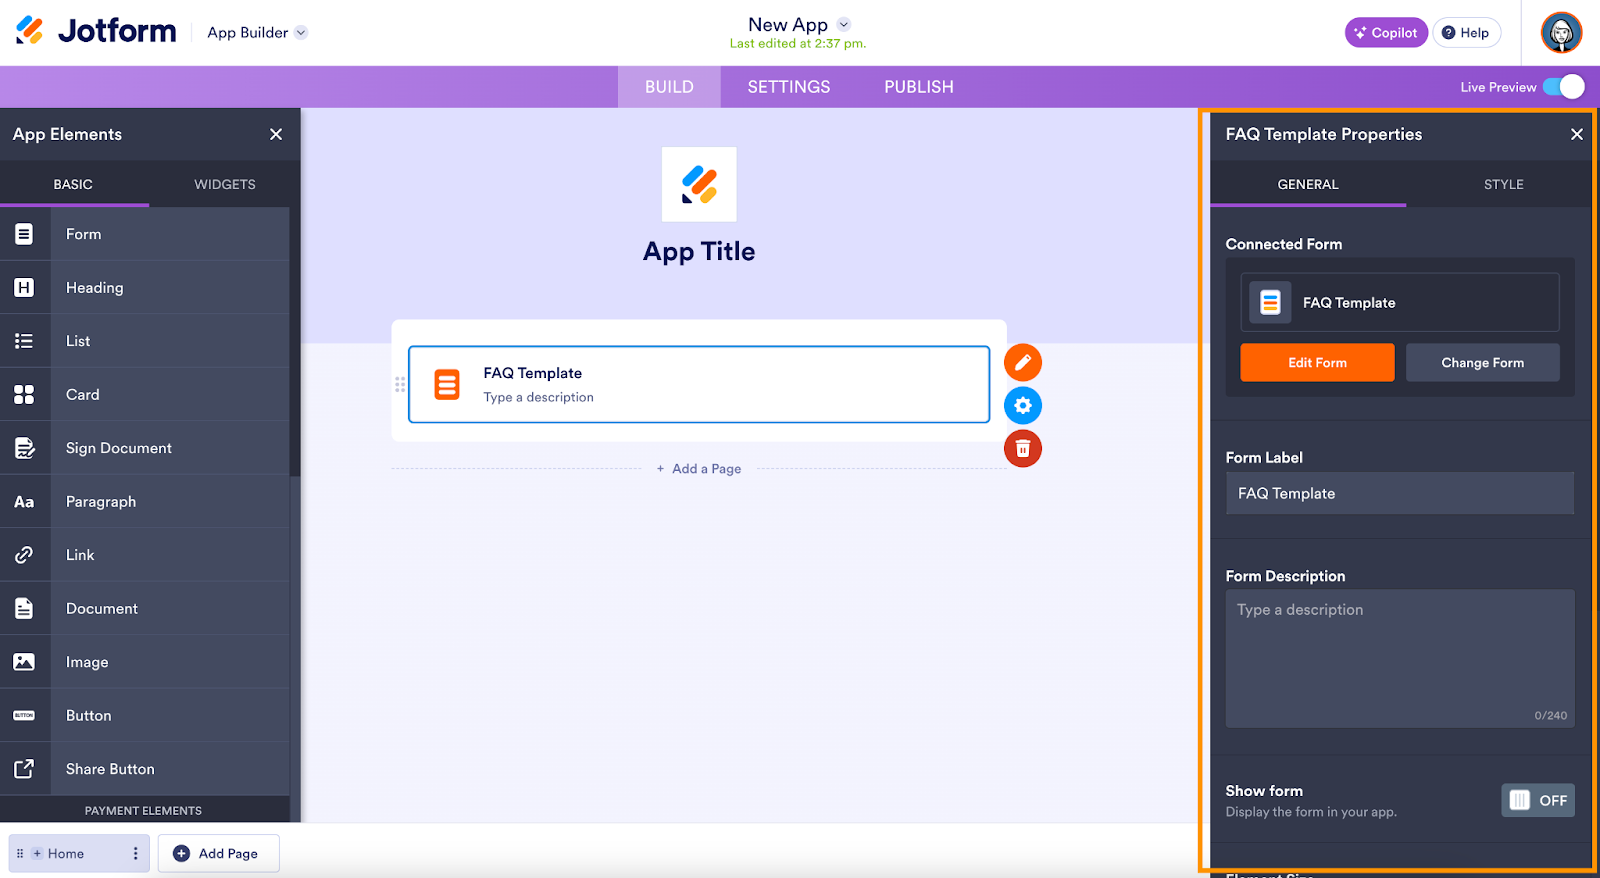Open the New App title dropdown

coord(844,24)
